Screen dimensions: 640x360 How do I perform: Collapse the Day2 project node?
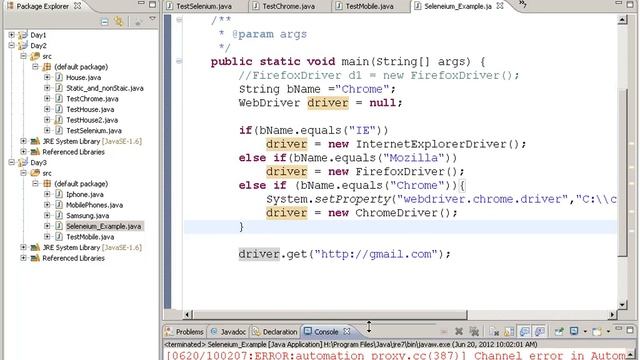tap(11, 46)
